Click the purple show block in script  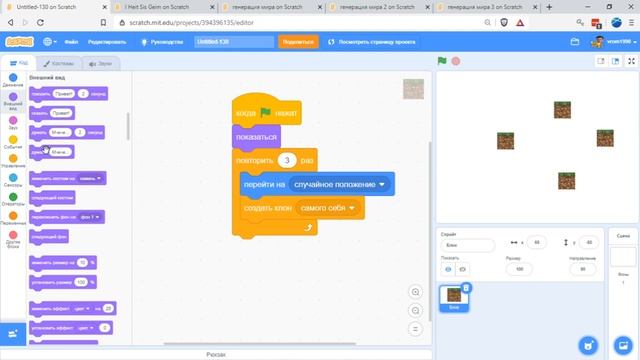tap(256, 137)
